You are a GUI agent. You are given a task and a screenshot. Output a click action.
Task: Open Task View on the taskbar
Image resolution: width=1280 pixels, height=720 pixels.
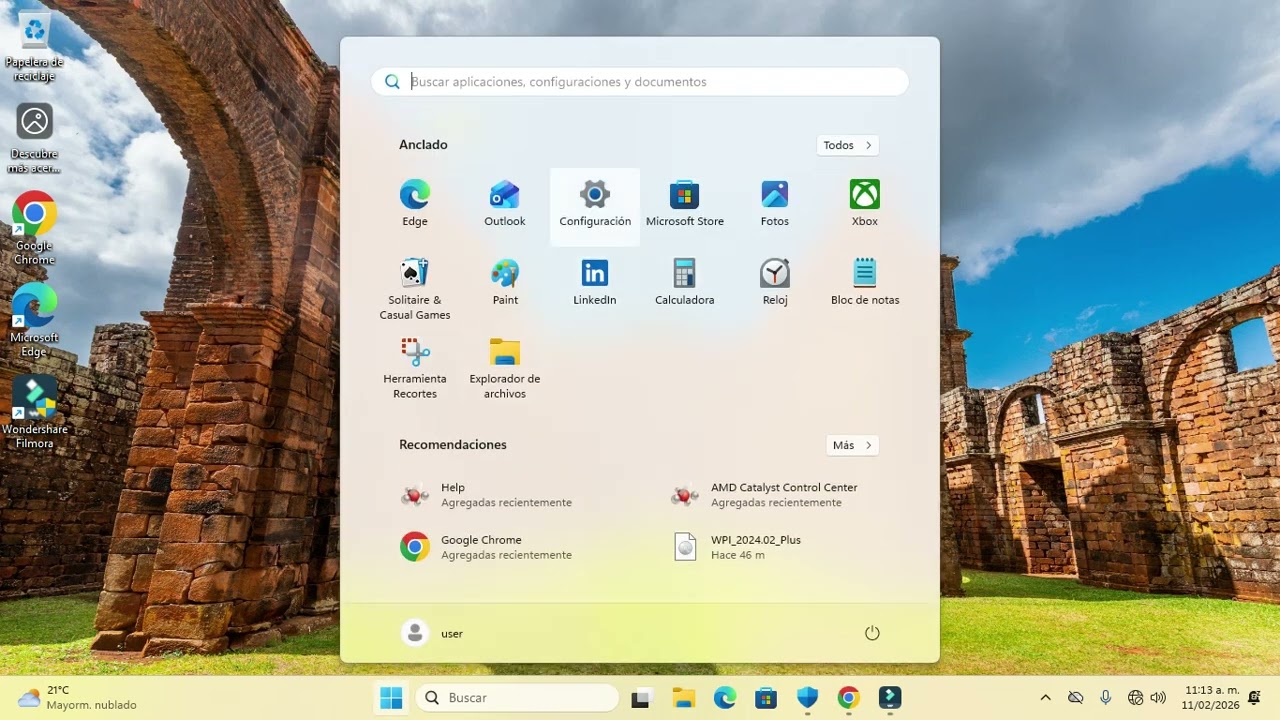(x=642, y=697)
